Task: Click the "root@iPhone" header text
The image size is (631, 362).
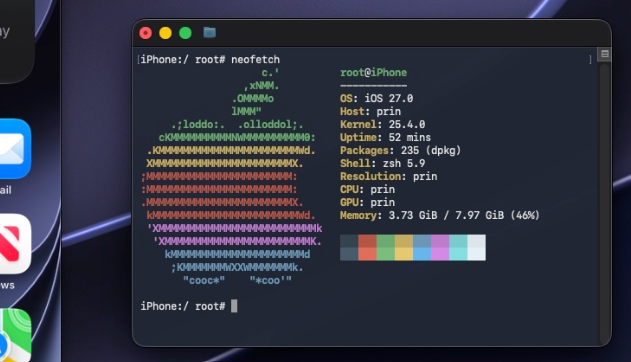Action: coord(373,72)
